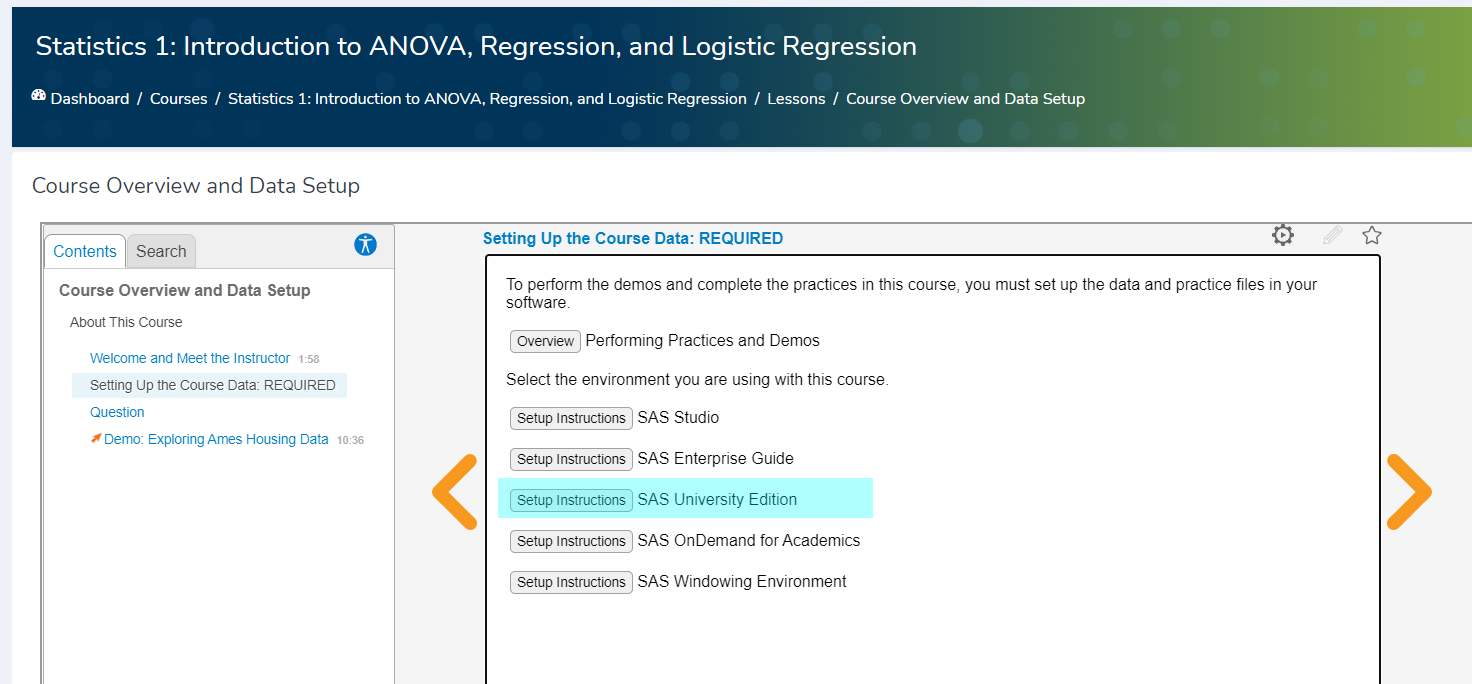Open Welcome and Meet the Instructor lesson
Image resolution: width=1472 pixels, height=684 pixels.
point(190,358)
